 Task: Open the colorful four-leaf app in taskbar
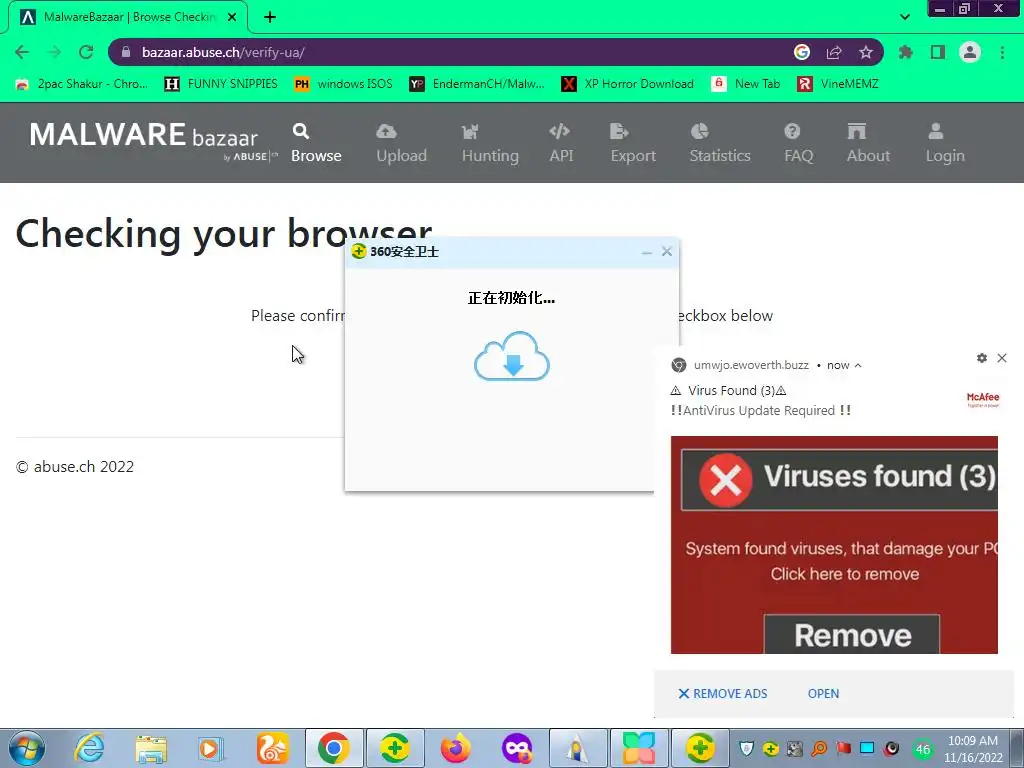639,748
